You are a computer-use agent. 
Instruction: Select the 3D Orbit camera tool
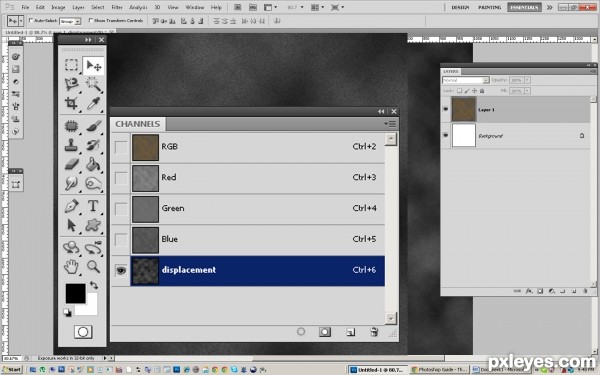[x=93, y=248]
